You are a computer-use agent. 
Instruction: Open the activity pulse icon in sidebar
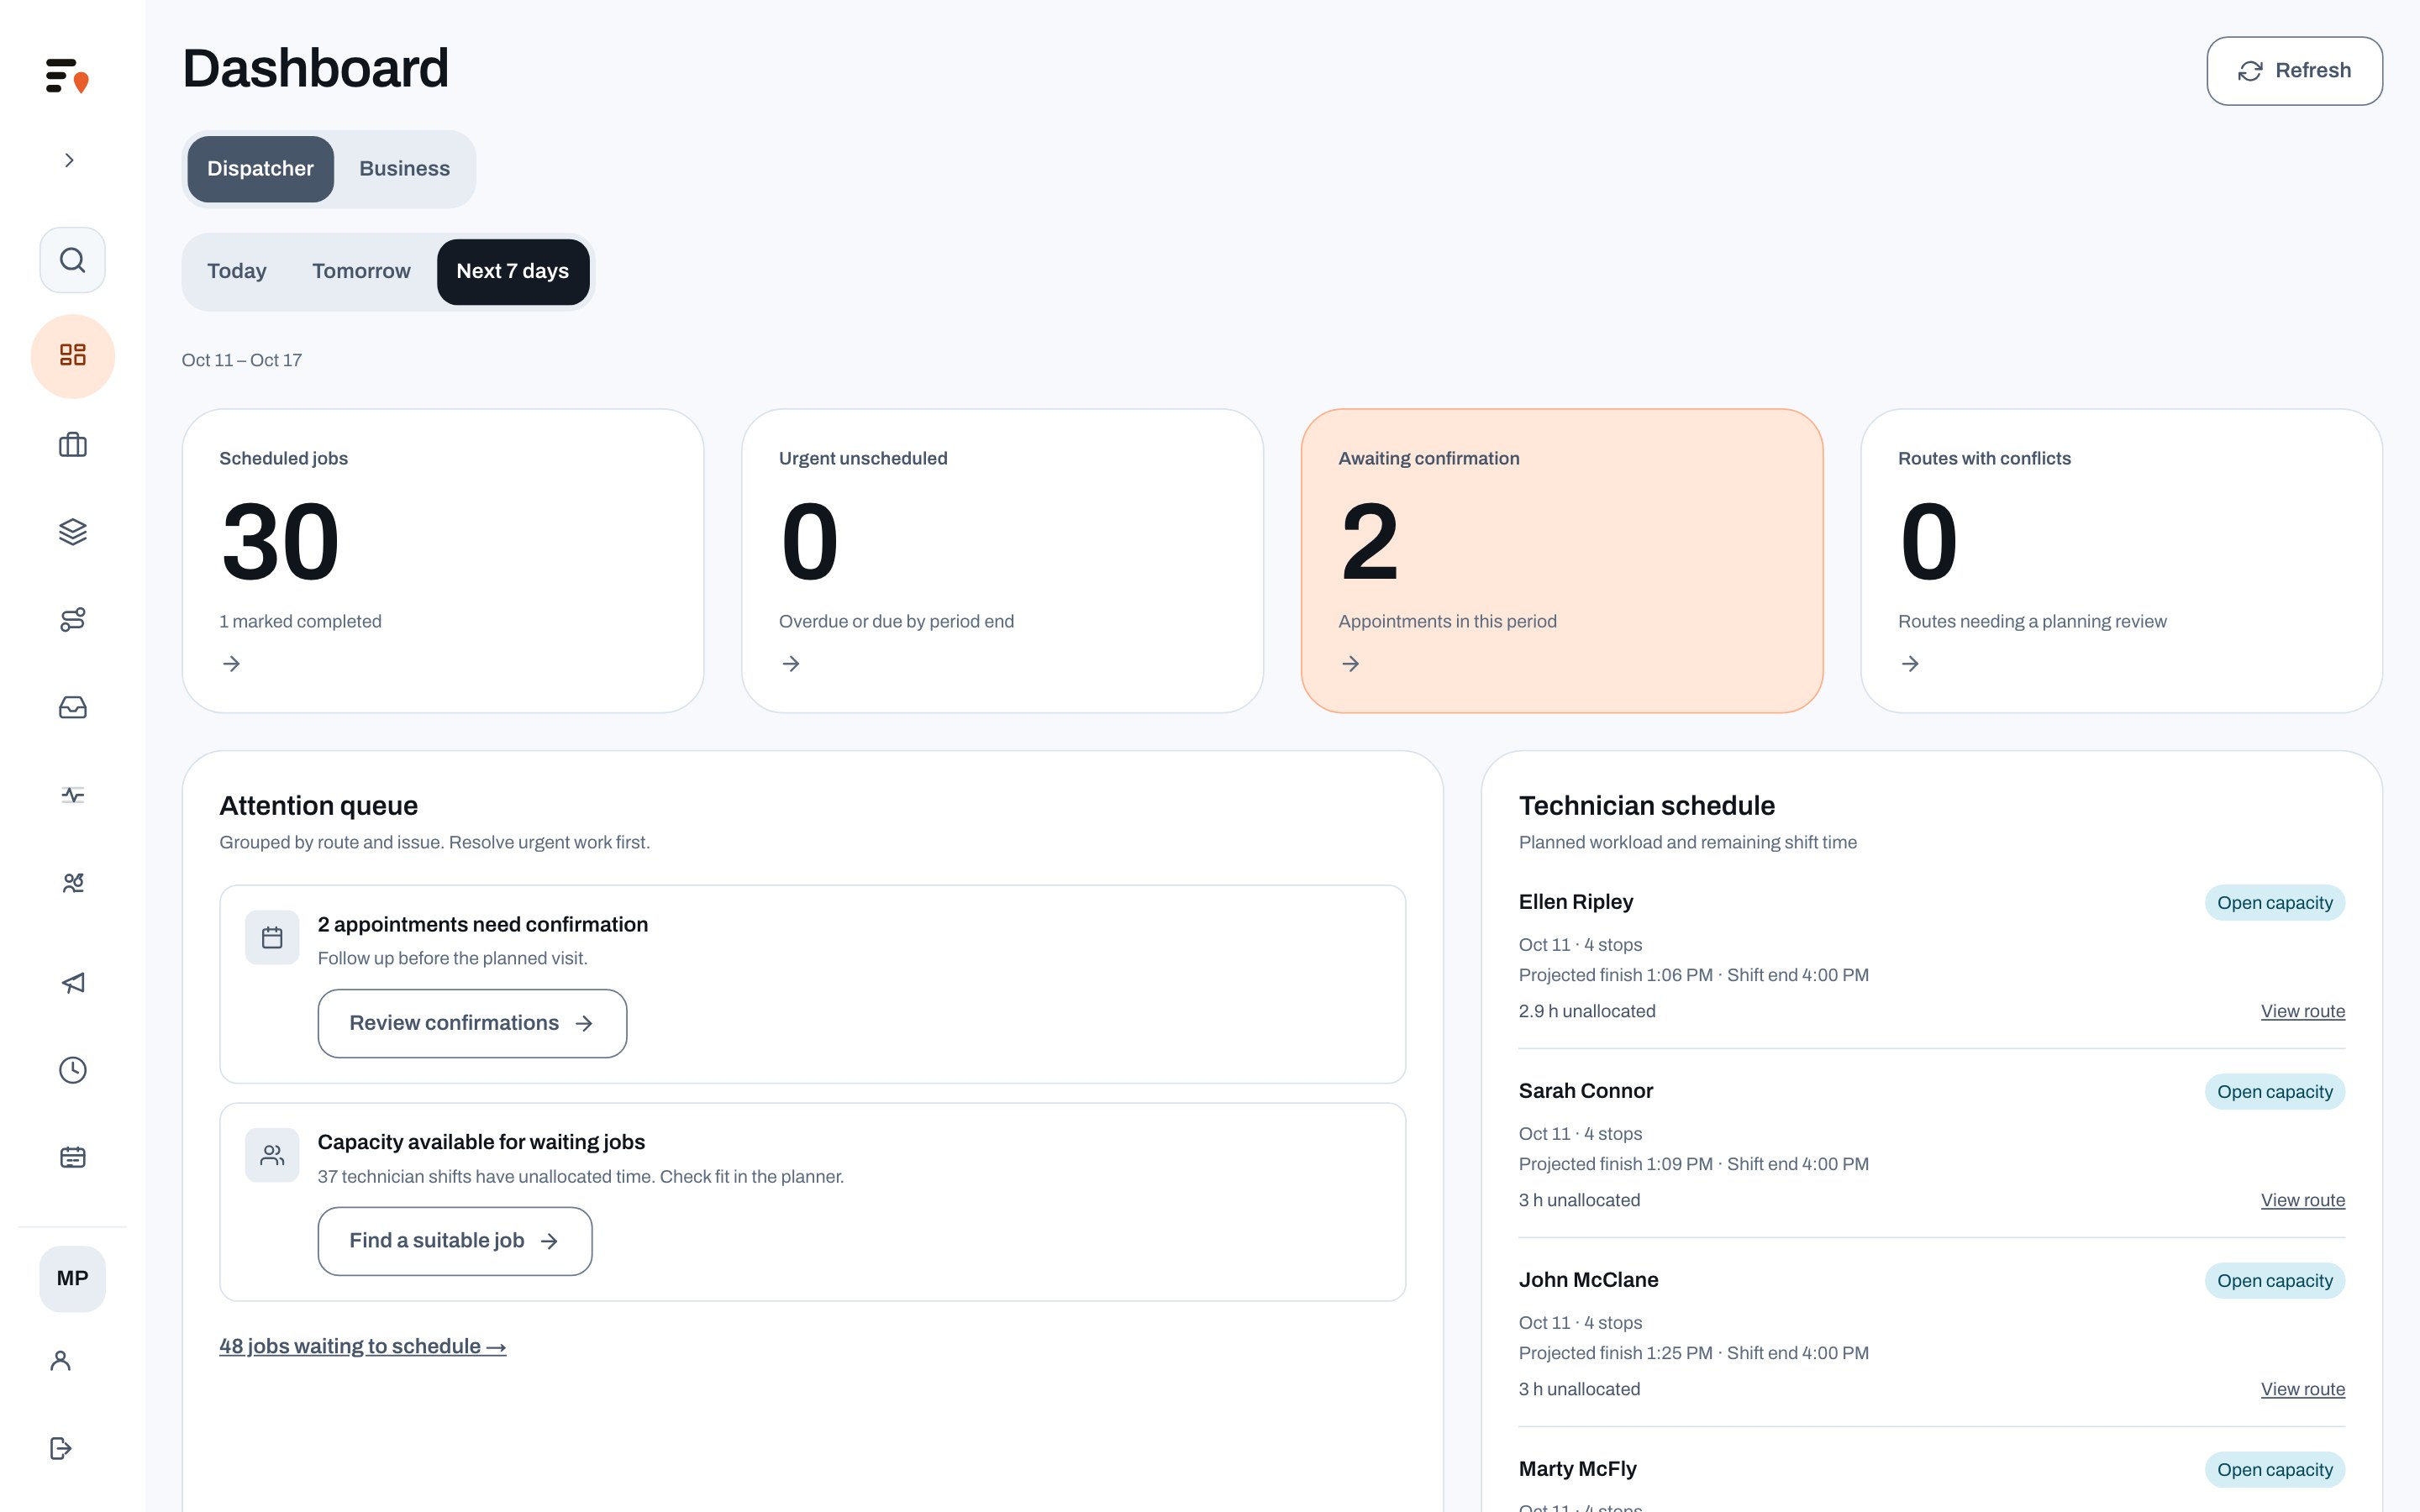click(72, 795)
